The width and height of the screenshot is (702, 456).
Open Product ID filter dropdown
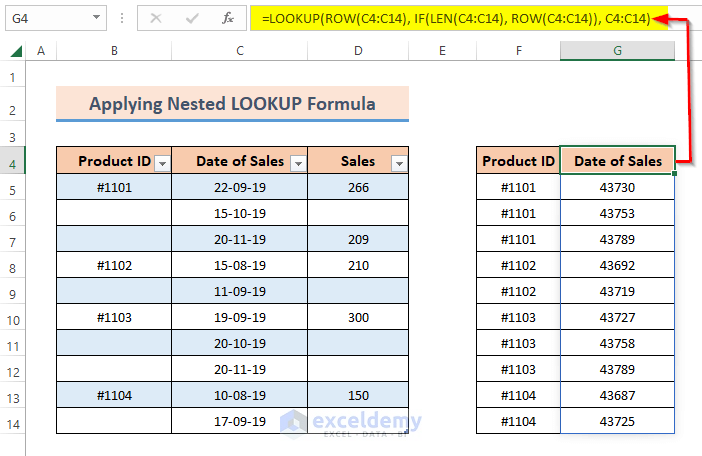163,164
